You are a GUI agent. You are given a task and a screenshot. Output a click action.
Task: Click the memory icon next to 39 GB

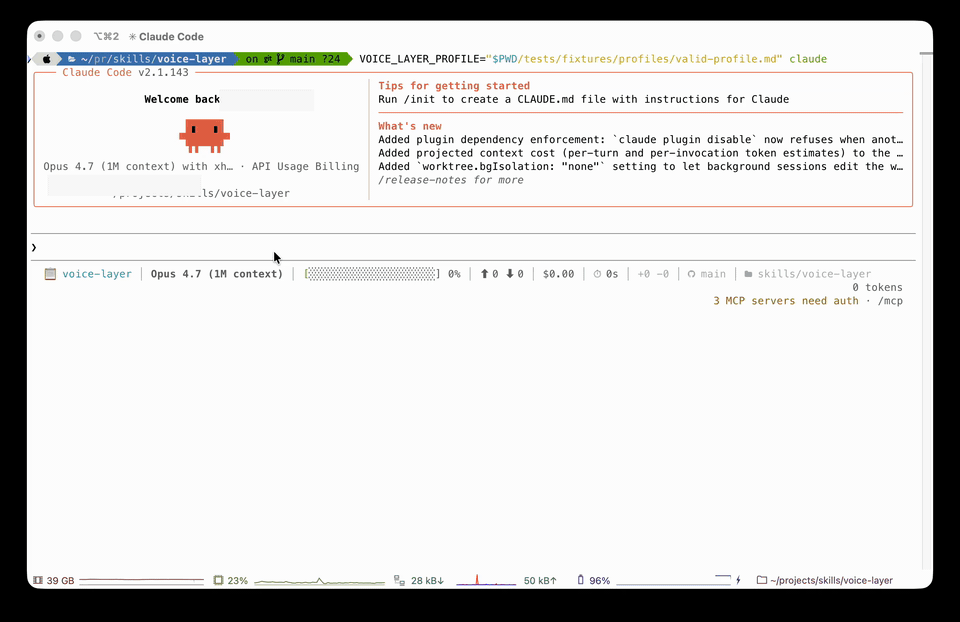click(x=38, y=580)
